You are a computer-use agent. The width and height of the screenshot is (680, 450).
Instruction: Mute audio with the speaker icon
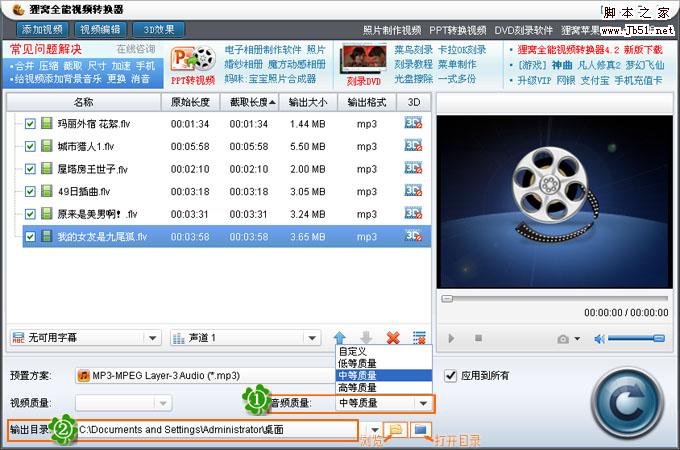[x=599, y=339]
